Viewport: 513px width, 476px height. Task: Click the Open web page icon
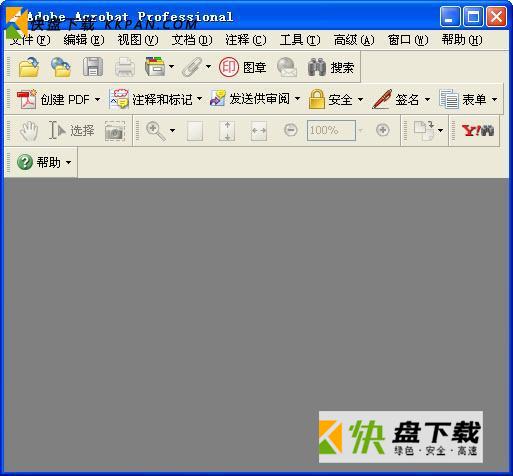pos(61,67)
